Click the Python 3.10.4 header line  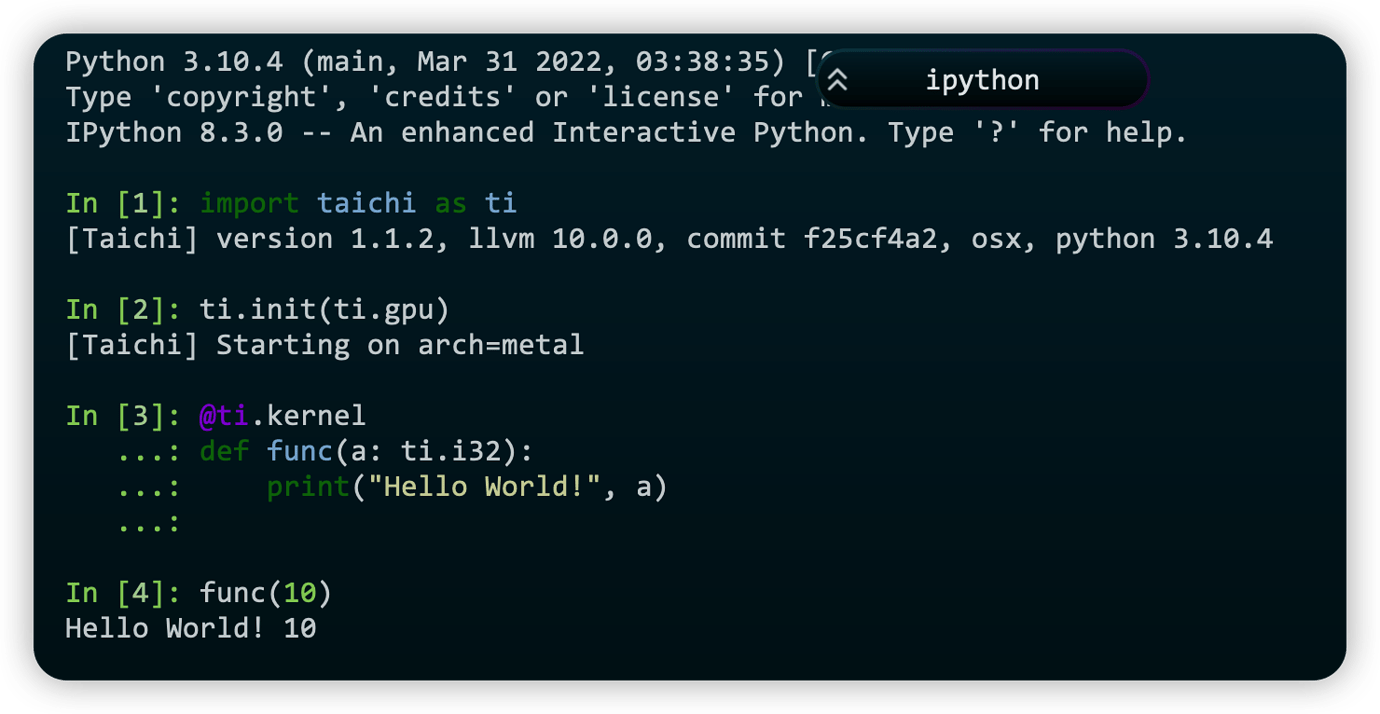click(x=430, y=62)
